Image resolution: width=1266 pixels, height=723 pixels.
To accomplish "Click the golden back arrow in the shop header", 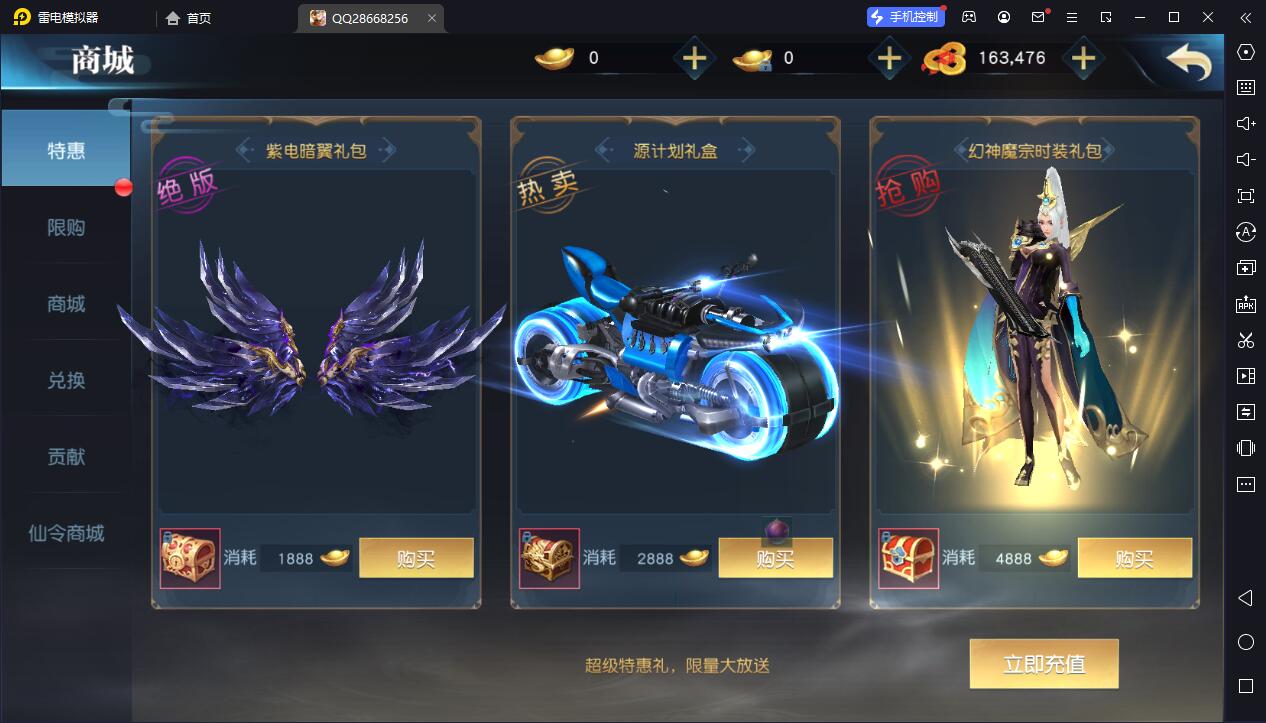I will point(1188,62).
